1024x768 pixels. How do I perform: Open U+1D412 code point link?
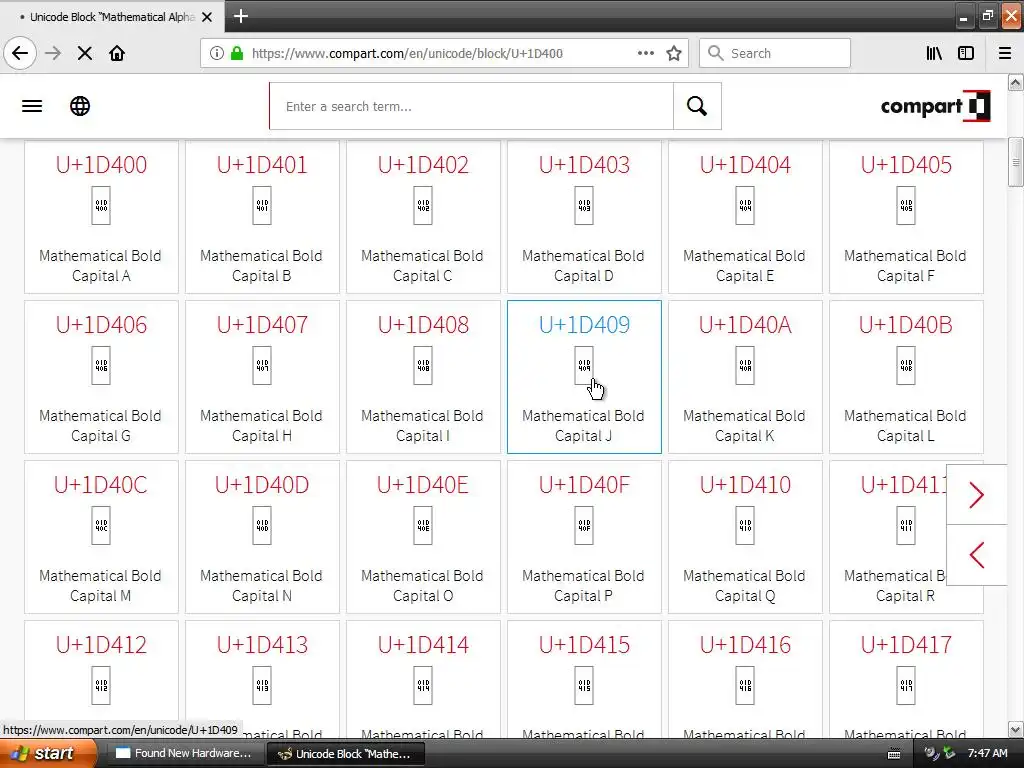pos(101,645)
